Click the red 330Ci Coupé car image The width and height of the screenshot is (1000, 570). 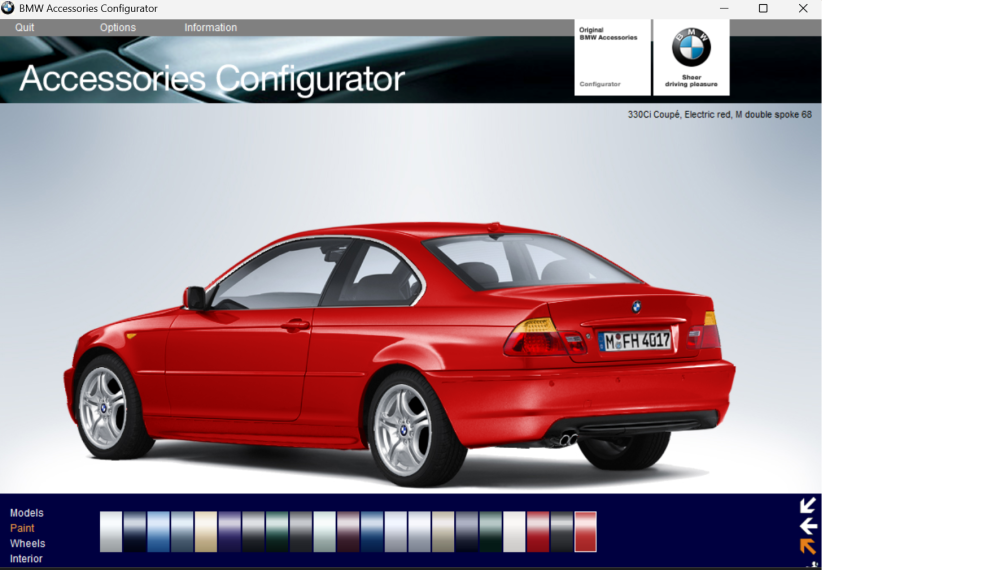click(x=400, y=340)
